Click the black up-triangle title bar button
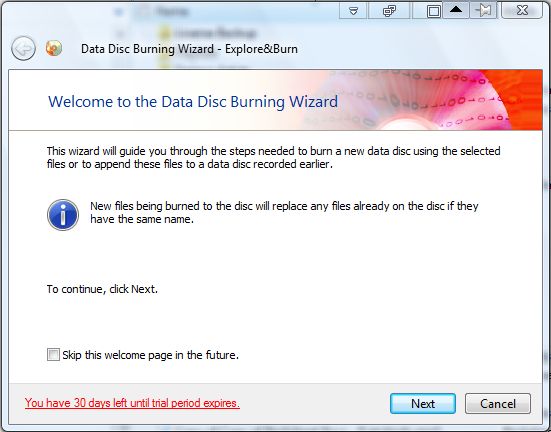This screenshot has height=432, width=551. pyautogui.click(x=456, y=11)
